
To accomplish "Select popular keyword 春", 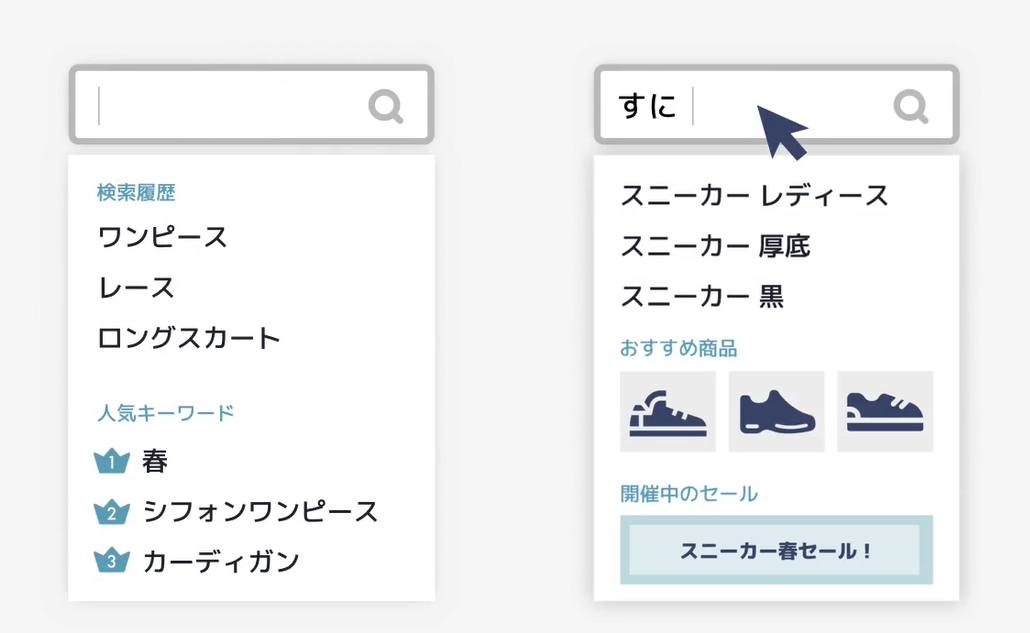I will [155, 461].
